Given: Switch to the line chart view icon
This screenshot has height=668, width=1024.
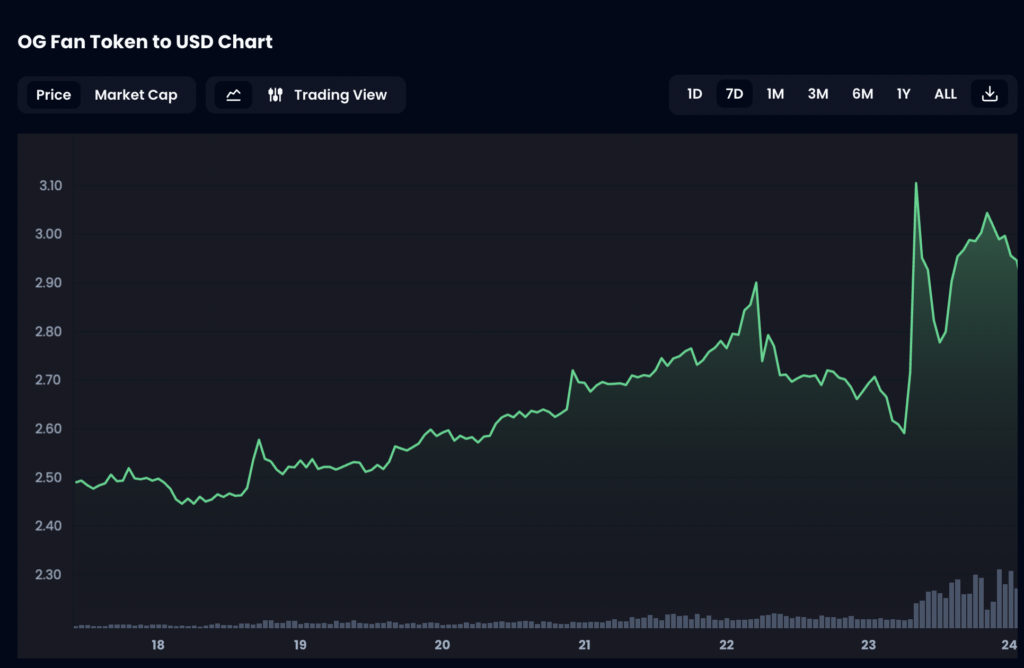Looking at the screenshot, I should click(233, 95).
